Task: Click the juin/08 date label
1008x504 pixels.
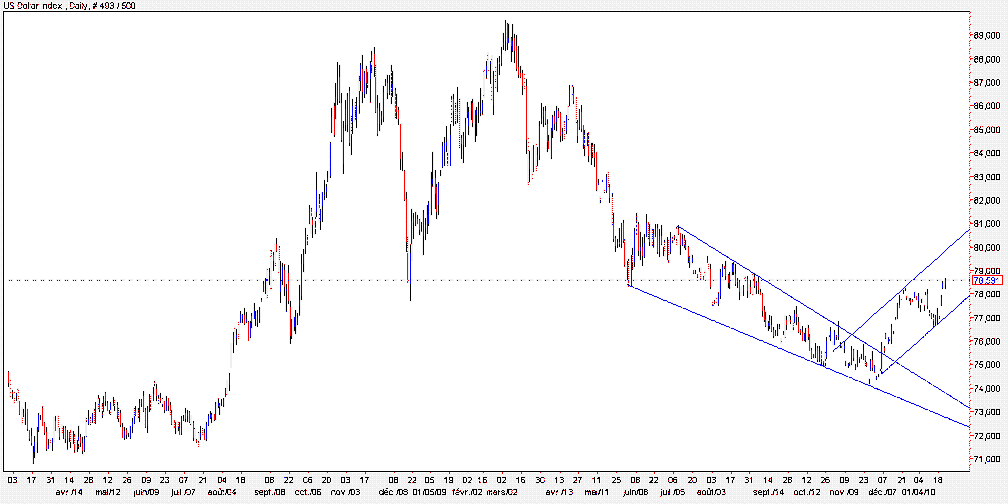Action: [x=634, y=492]
